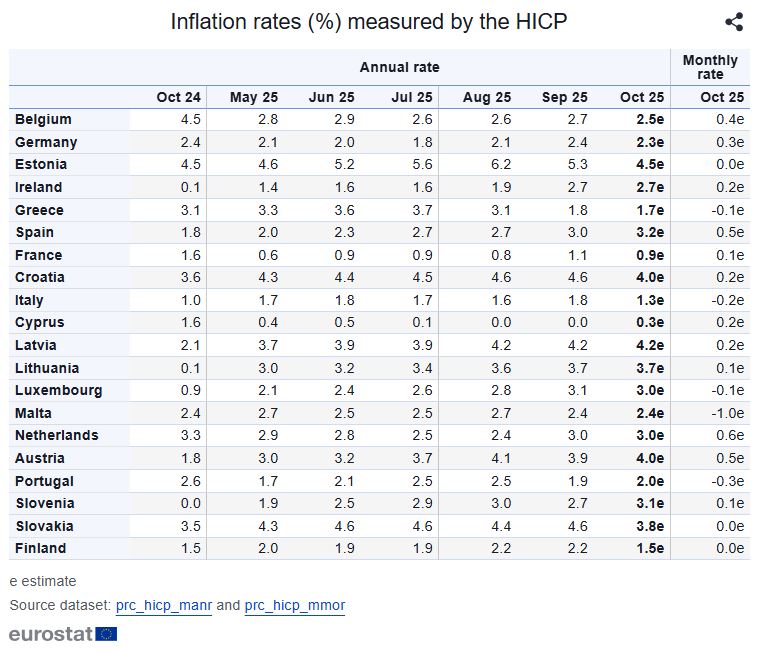Click the Monthly rate header
Image resolution: width=777 pixels, height=652 pixels.
click(710, 67)
